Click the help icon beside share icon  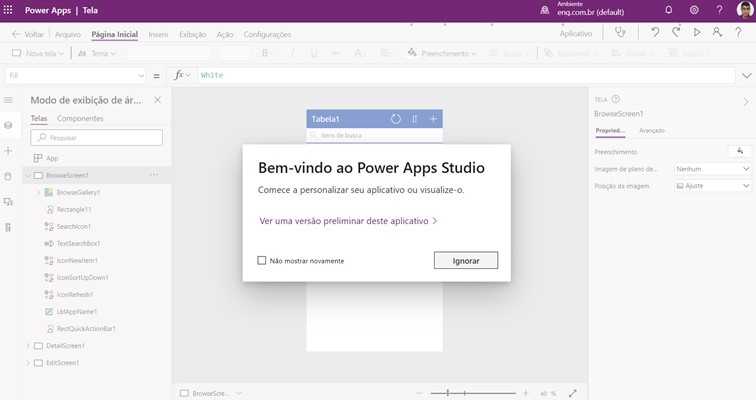(738, 33)
